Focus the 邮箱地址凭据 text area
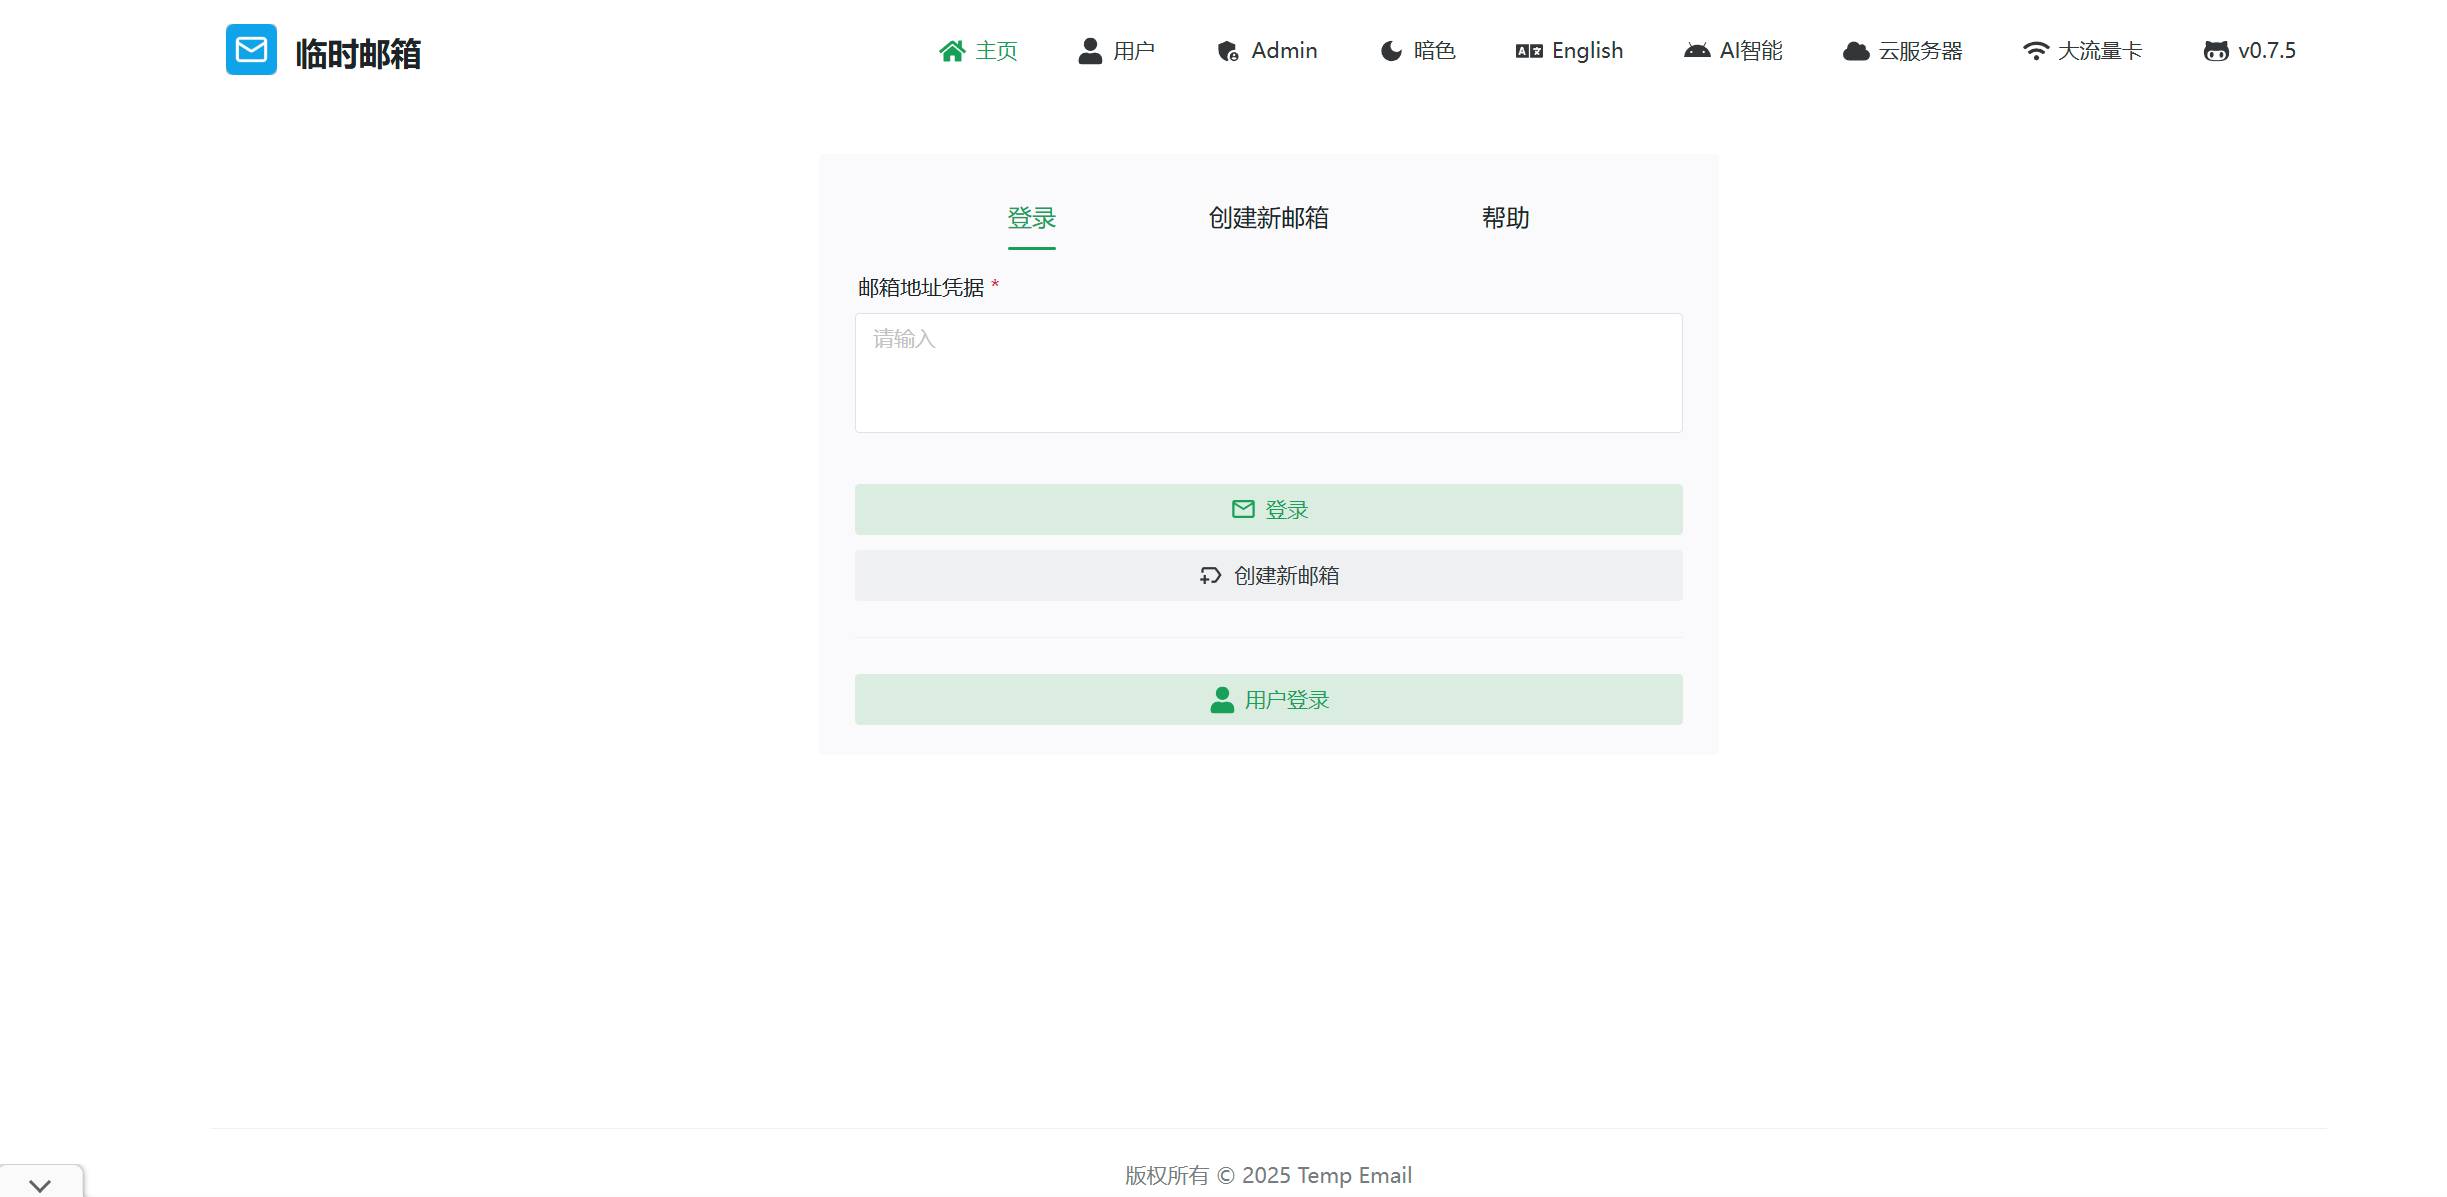The height and width of the screenshot is (1197, 2447). click(1268, 373)
